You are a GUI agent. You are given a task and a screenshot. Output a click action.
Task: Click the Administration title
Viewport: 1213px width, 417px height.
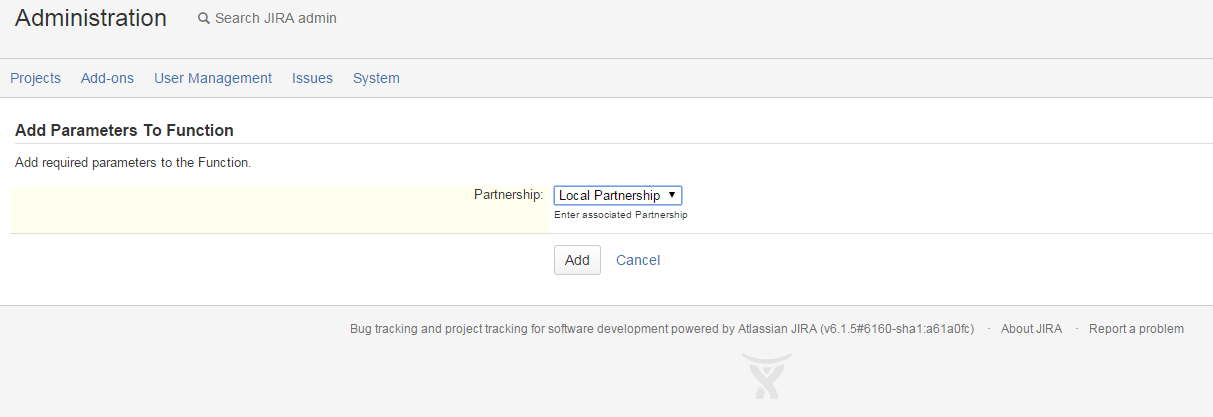click(x=91, y=18)
